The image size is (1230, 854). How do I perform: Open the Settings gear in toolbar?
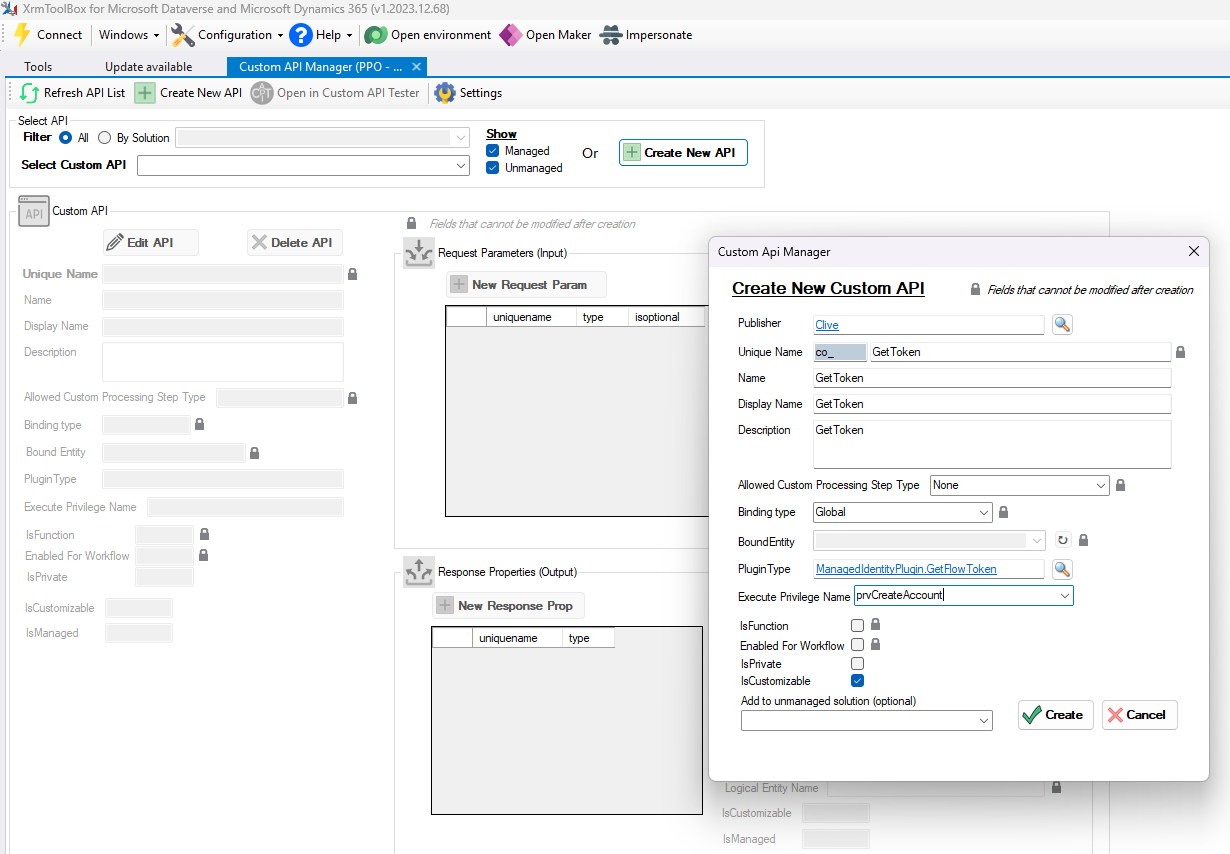pyautogui.click(x=444, y=93)
